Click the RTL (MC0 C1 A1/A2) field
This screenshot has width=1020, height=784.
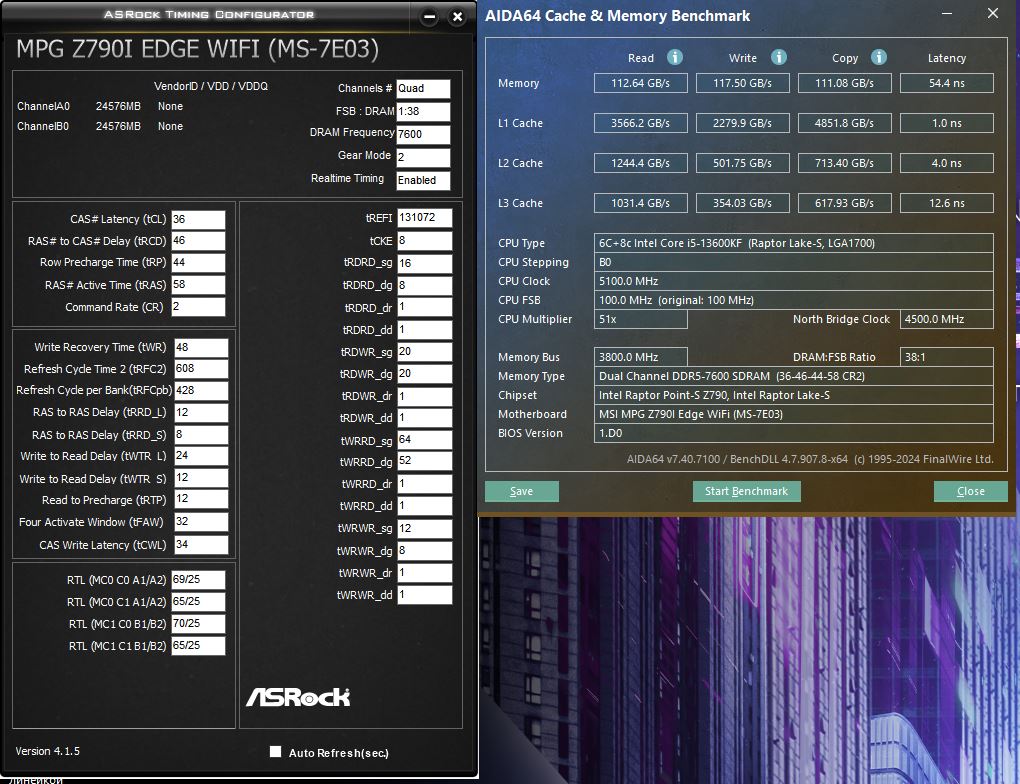pyautogui.click(x=198, y=602)
